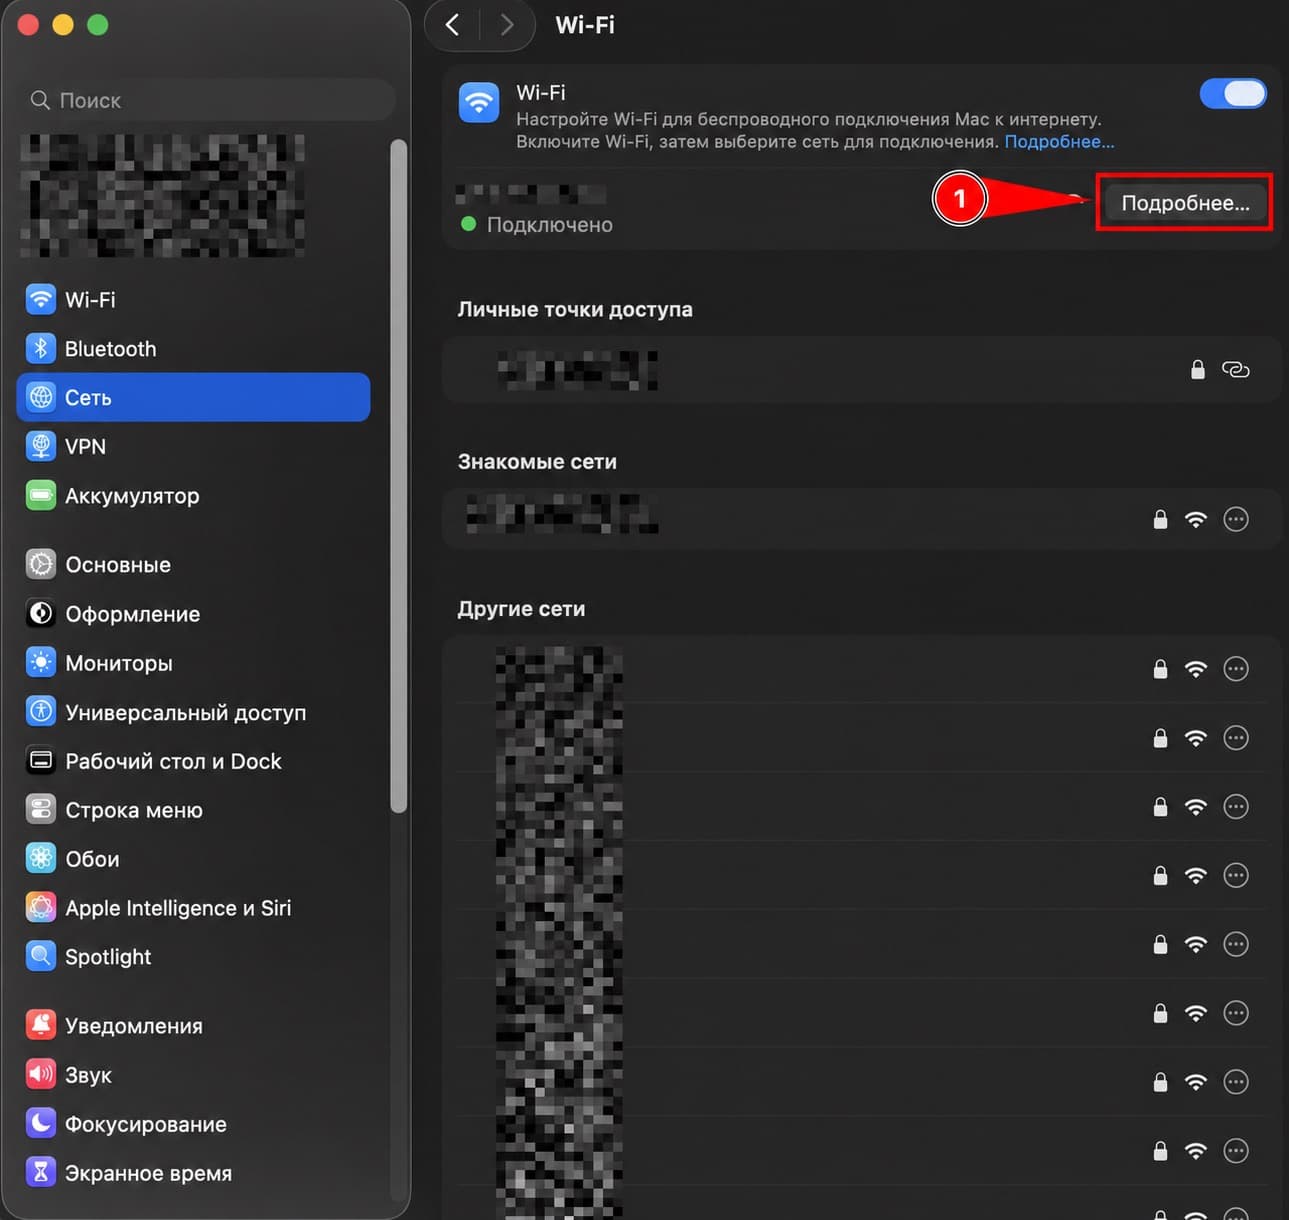Open Обои settings

click(193, 858)
